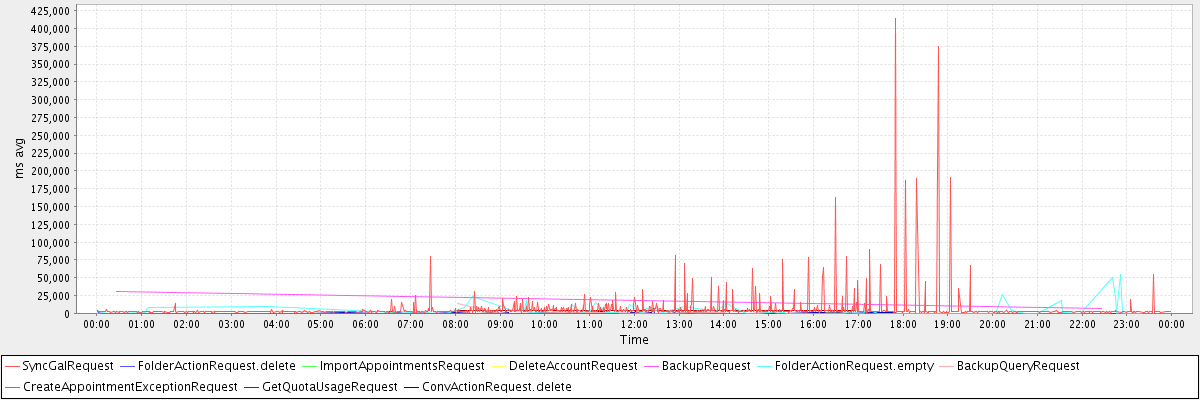Select FolderActionRequest.empty in the legend
Image resolution: width=1200 pixels, height=400 pixels.
point(857,366)
